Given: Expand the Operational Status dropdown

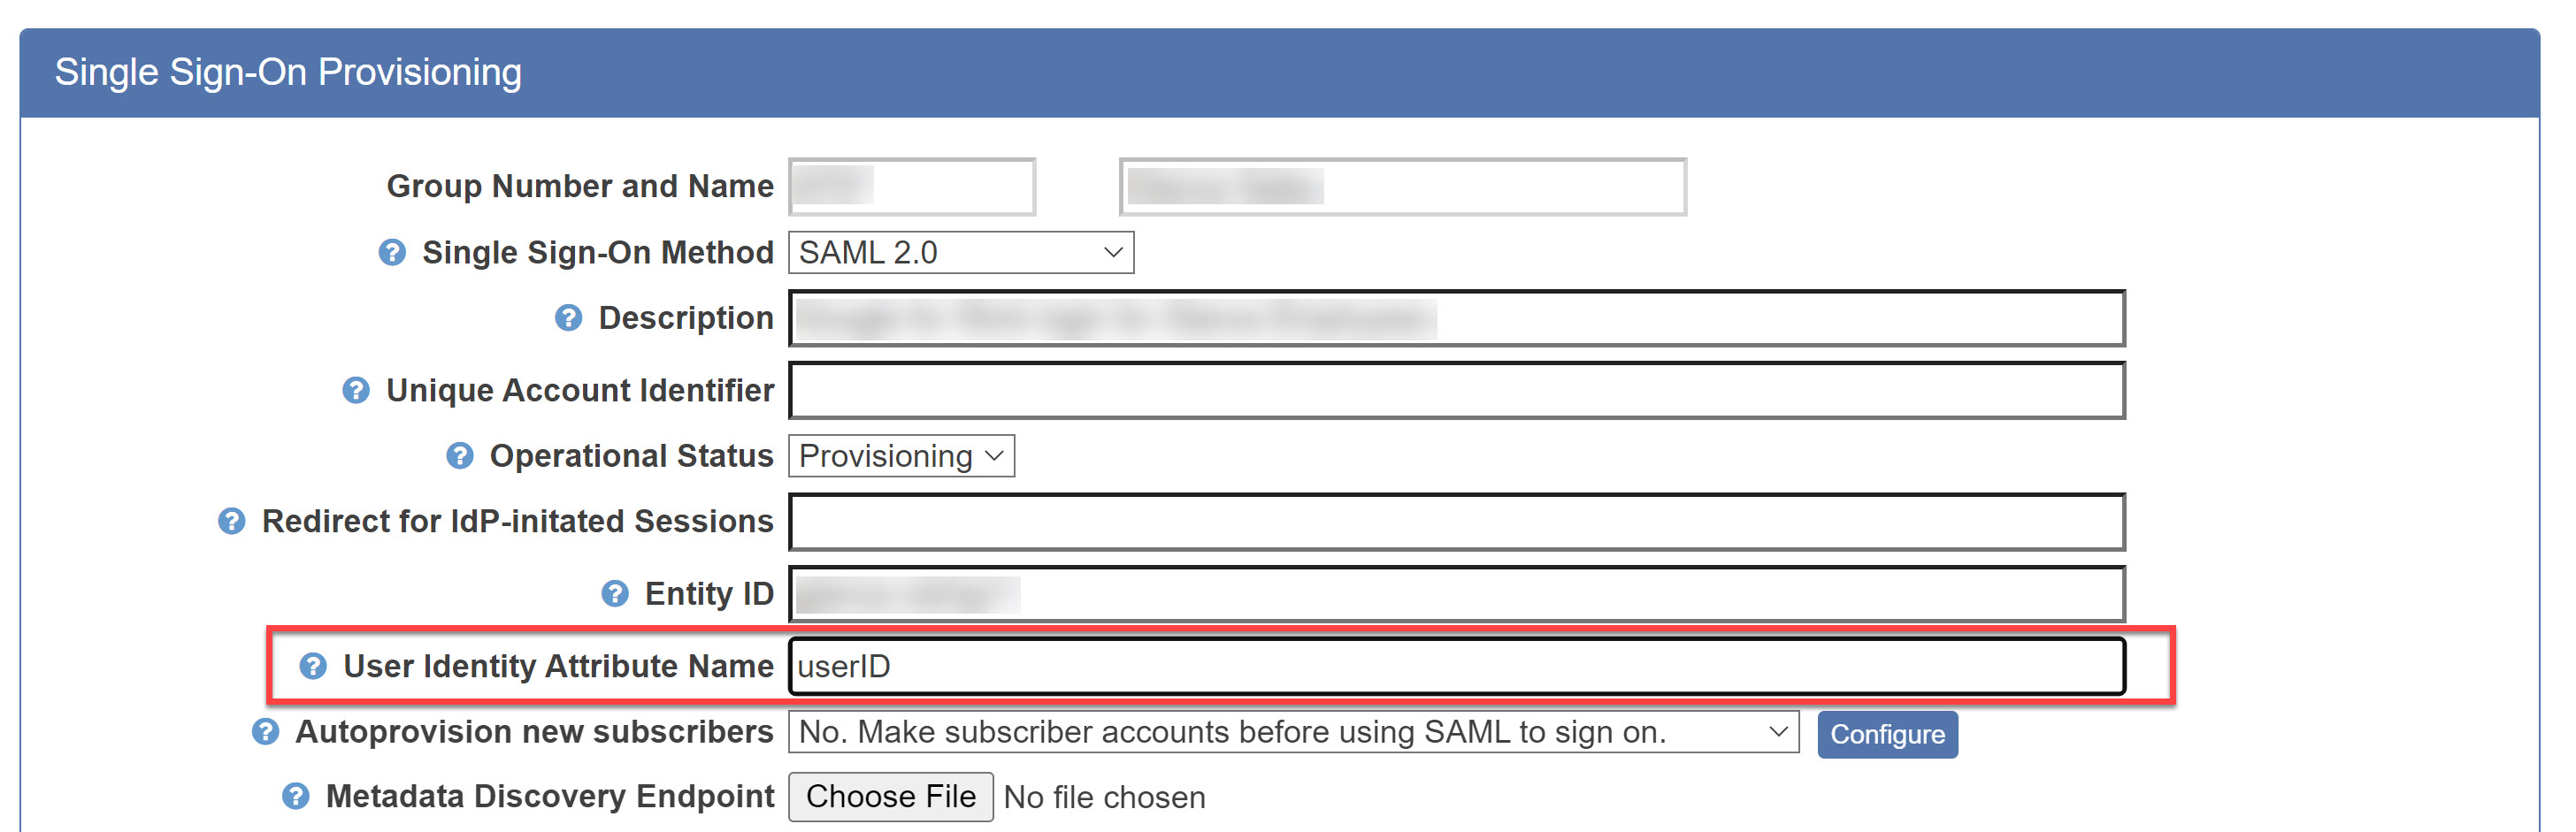Looking at the screenshot, I should (x=900, y=456).
